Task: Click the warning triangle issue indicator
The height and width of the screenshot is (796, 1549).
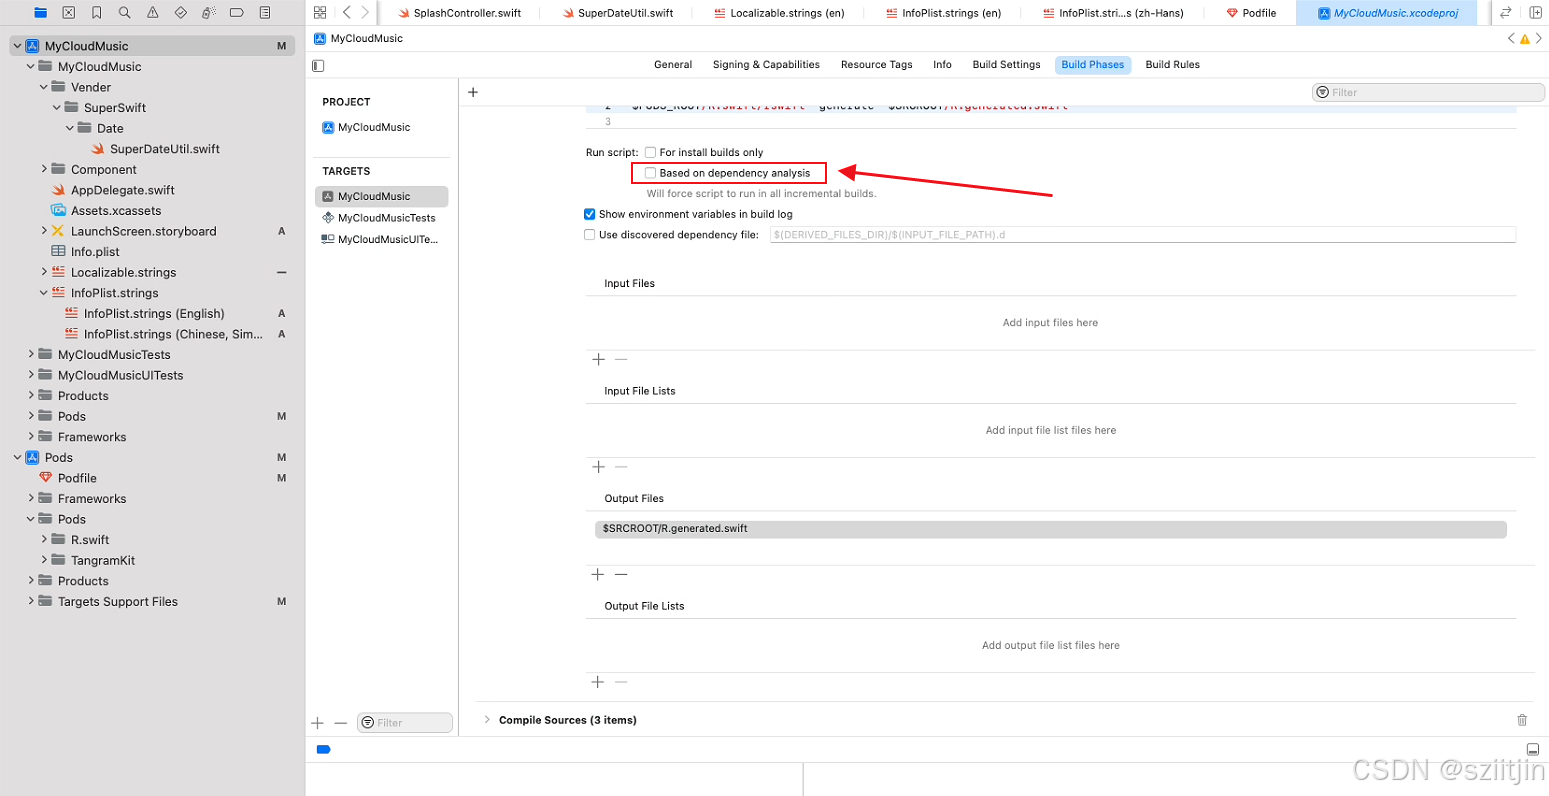Action: 1525,39
